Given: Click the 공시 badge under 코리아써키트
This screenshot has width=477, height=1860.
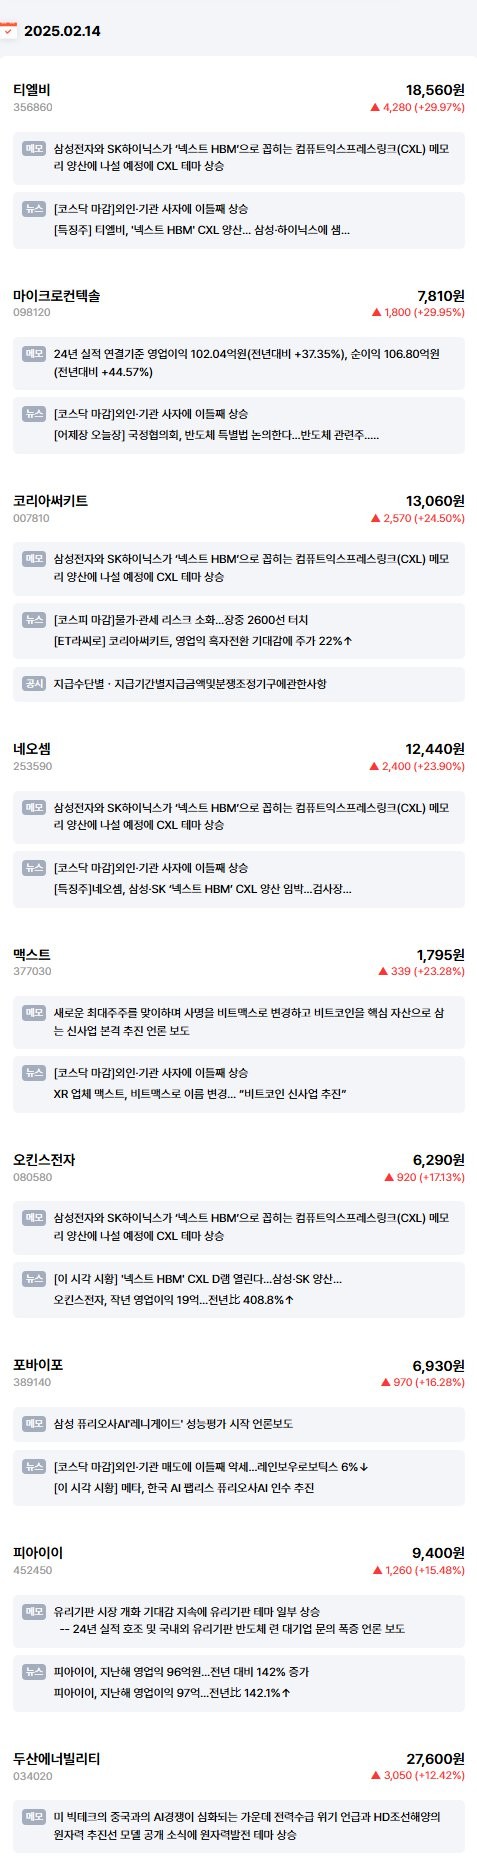Looking at the screenshot, I should coord(34,683).
